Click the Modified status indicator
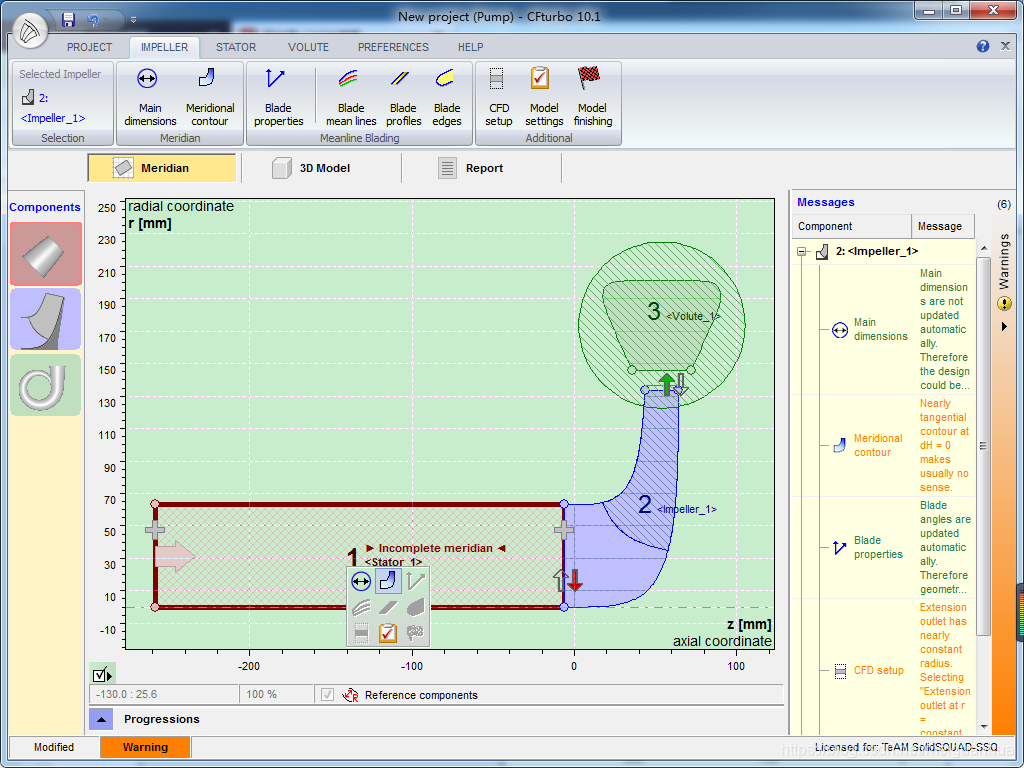This screenshot has width=1024, height=768. (54, 747)
